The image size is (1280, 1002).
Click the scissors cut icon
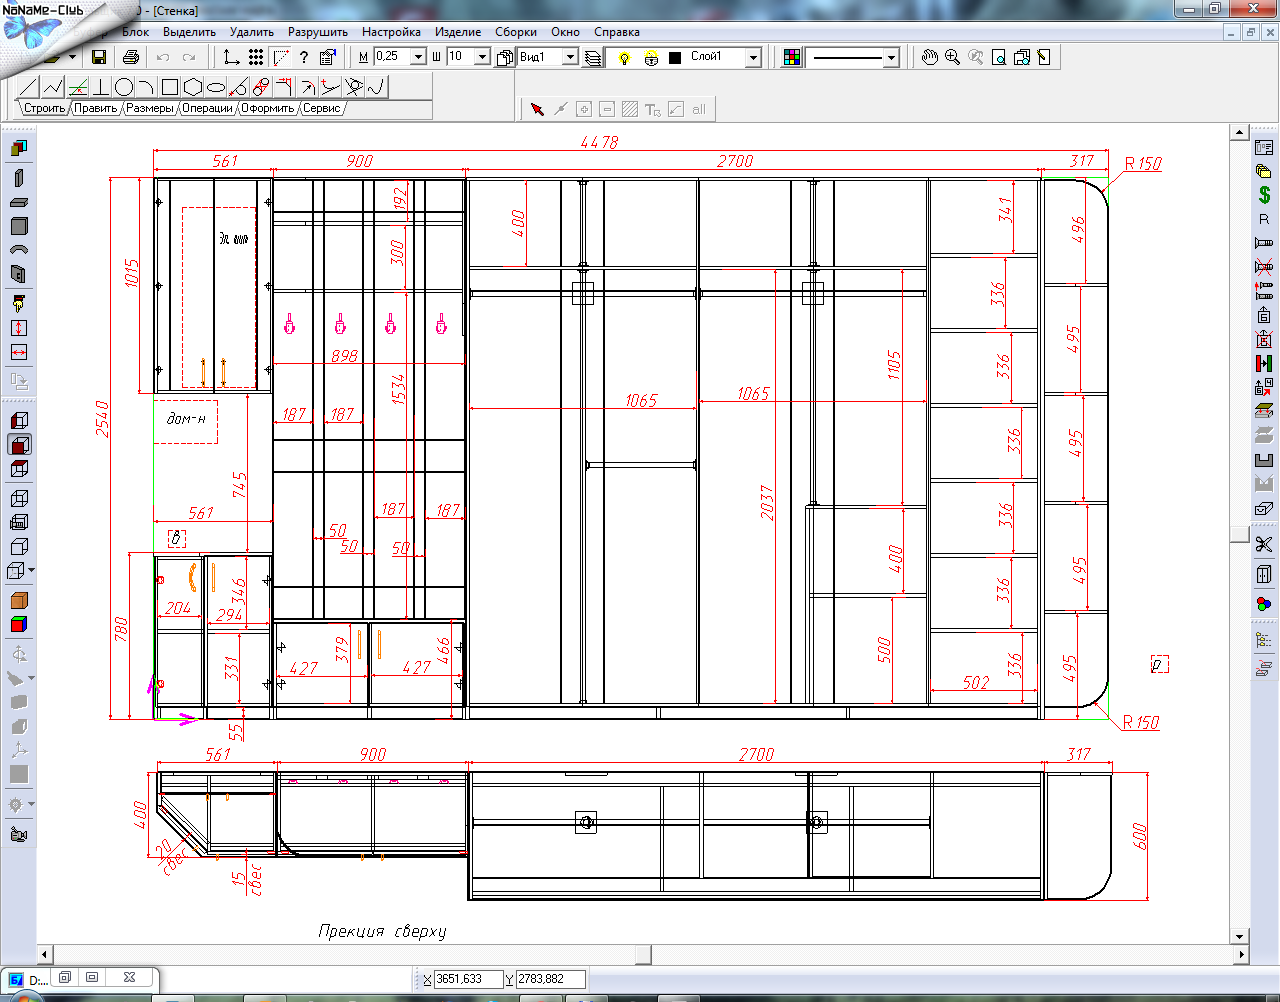pos(1264,544)
